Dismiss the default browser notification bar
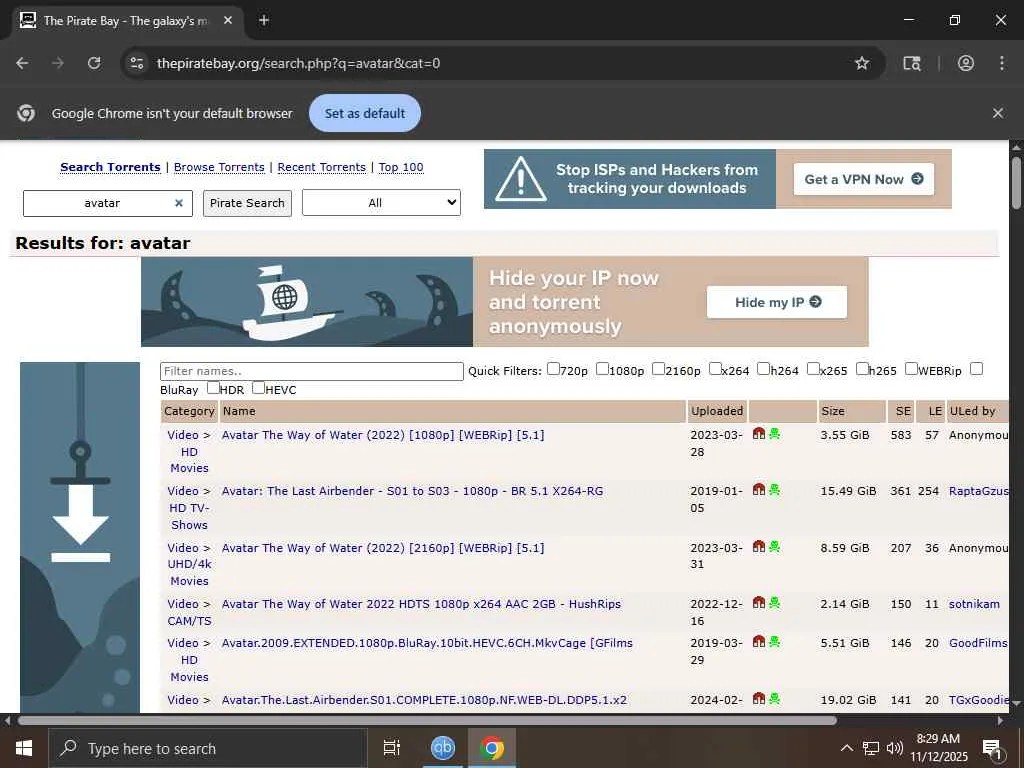1024x768 pixels. click(998, 113)
